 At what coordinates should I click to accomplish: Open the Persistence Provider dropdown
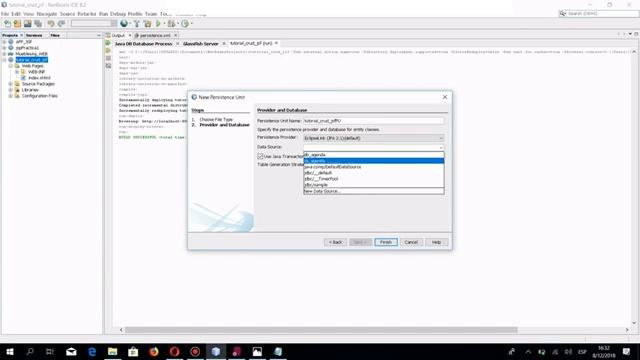pos(373,138)
